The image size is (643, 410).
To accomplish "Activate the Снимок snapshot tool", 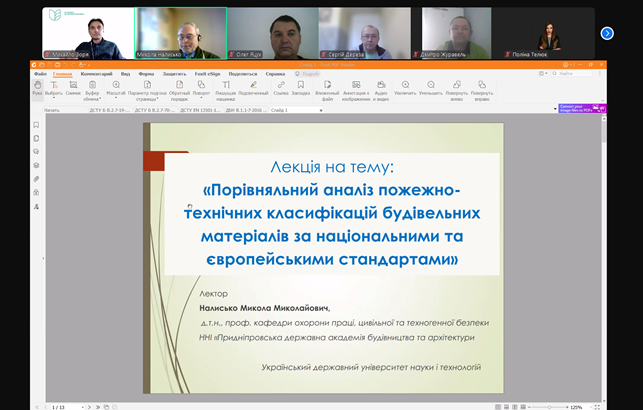I will [73, 87].
